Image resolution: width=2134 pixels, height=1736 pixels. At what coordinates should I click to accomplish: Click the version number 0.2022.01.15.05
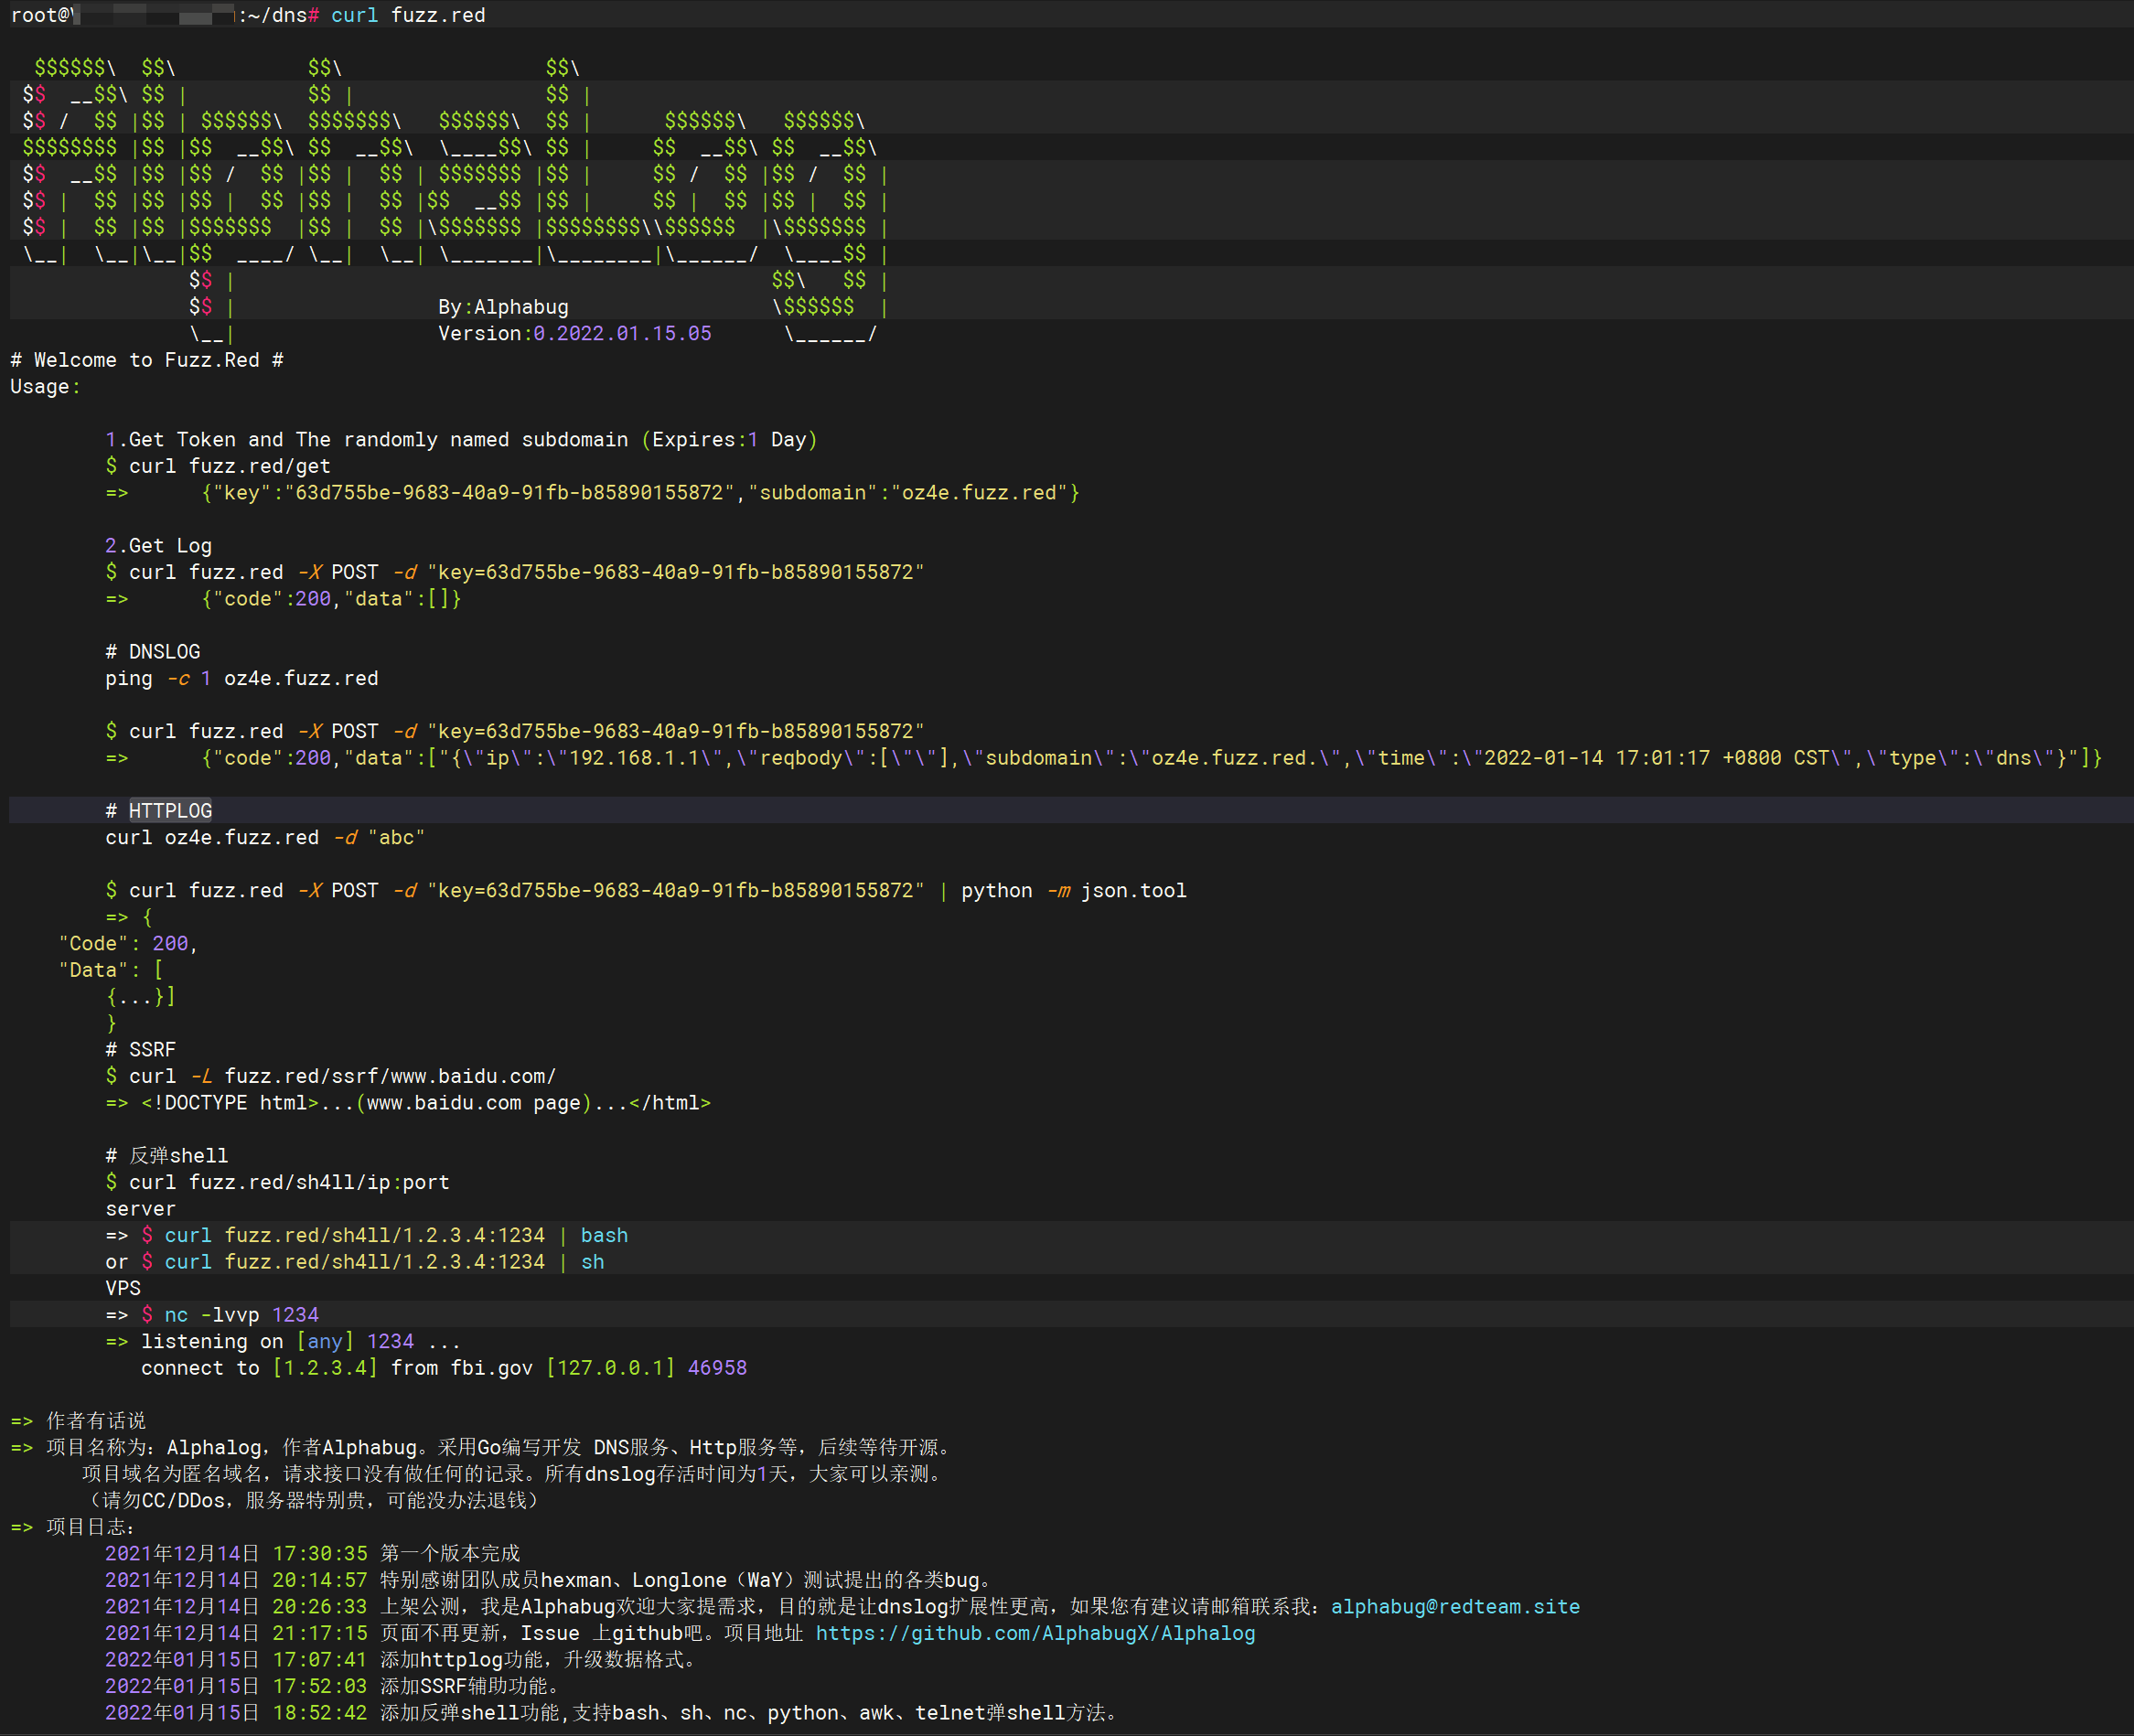(x=621, y=333)
